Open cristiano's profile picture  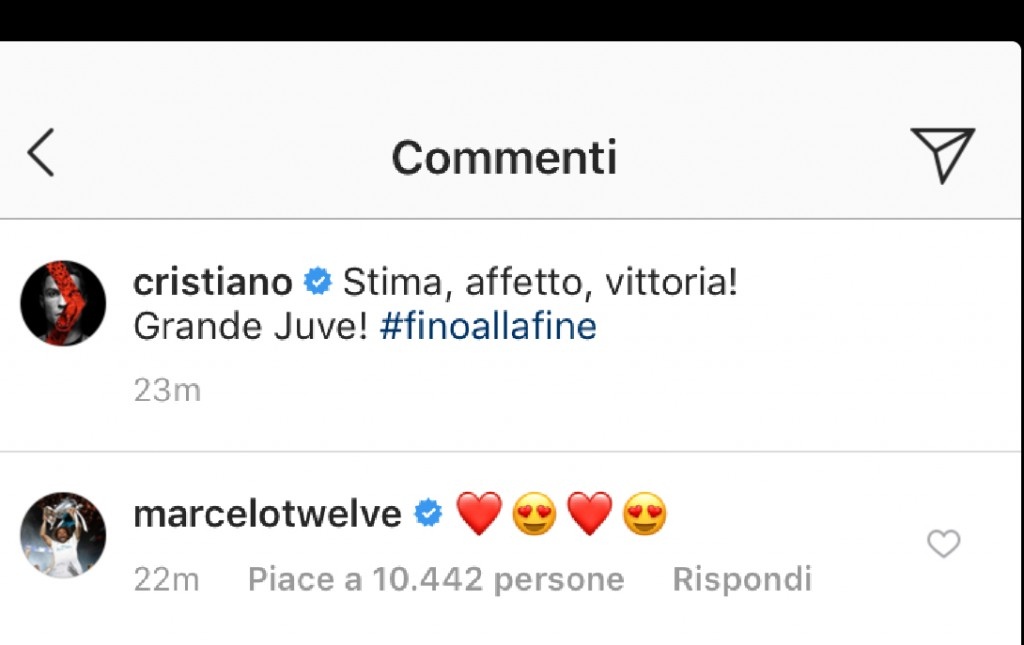[63, 303]
